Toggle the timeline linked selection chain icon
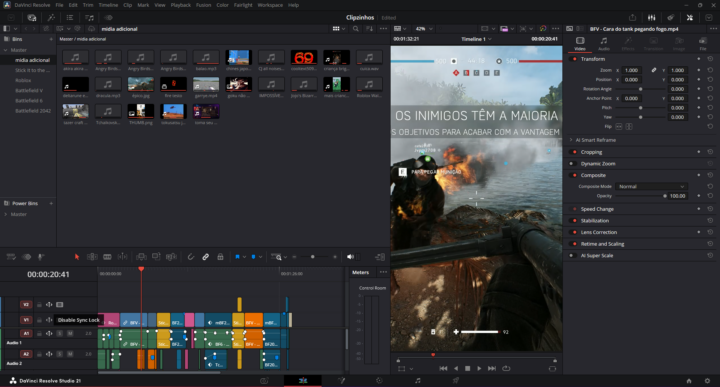Viewport: 720px width, 387px height. (x=206, y=257)
